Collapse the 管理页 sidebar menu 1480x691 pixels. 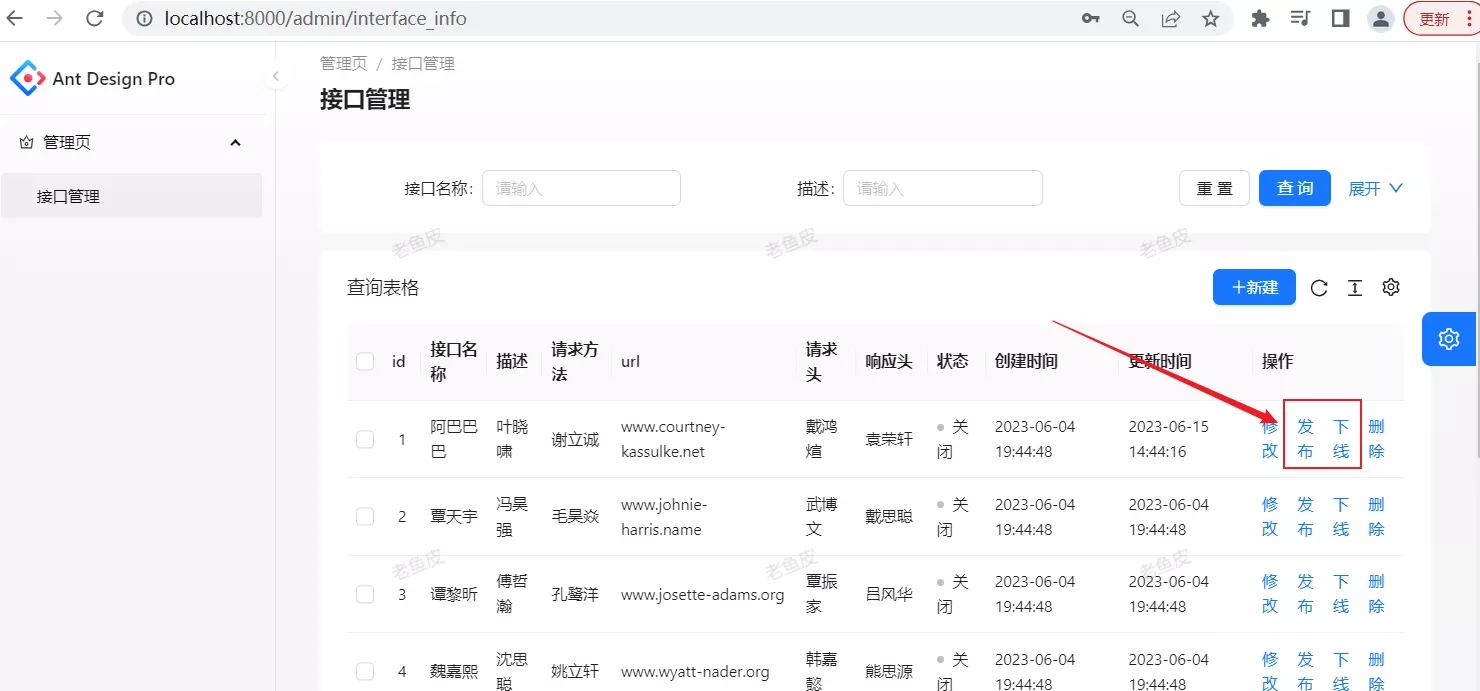[131, 143]
